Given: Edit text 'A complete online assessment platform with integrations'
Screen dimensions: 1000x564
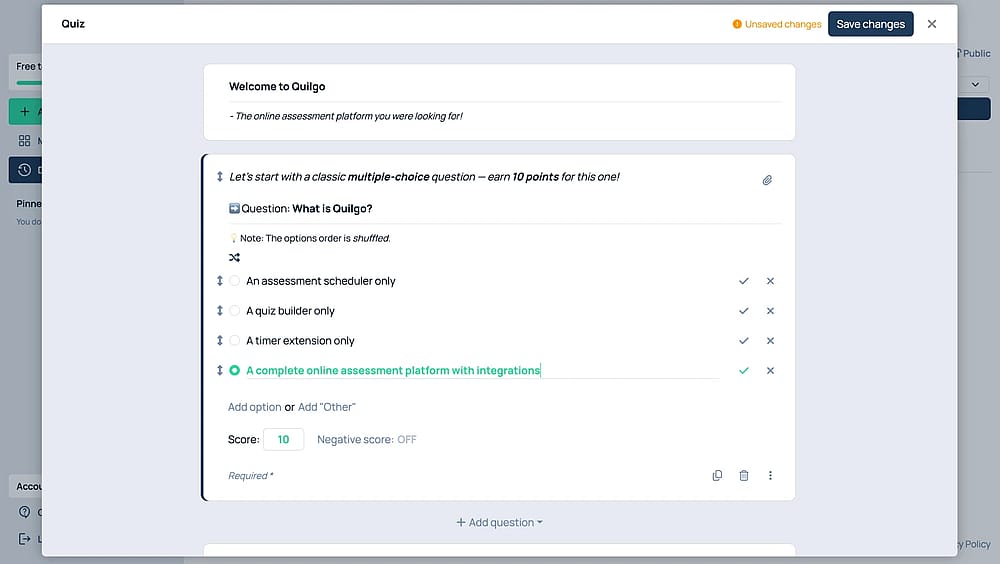Looking at the screenshot, I should pos(393,371).
